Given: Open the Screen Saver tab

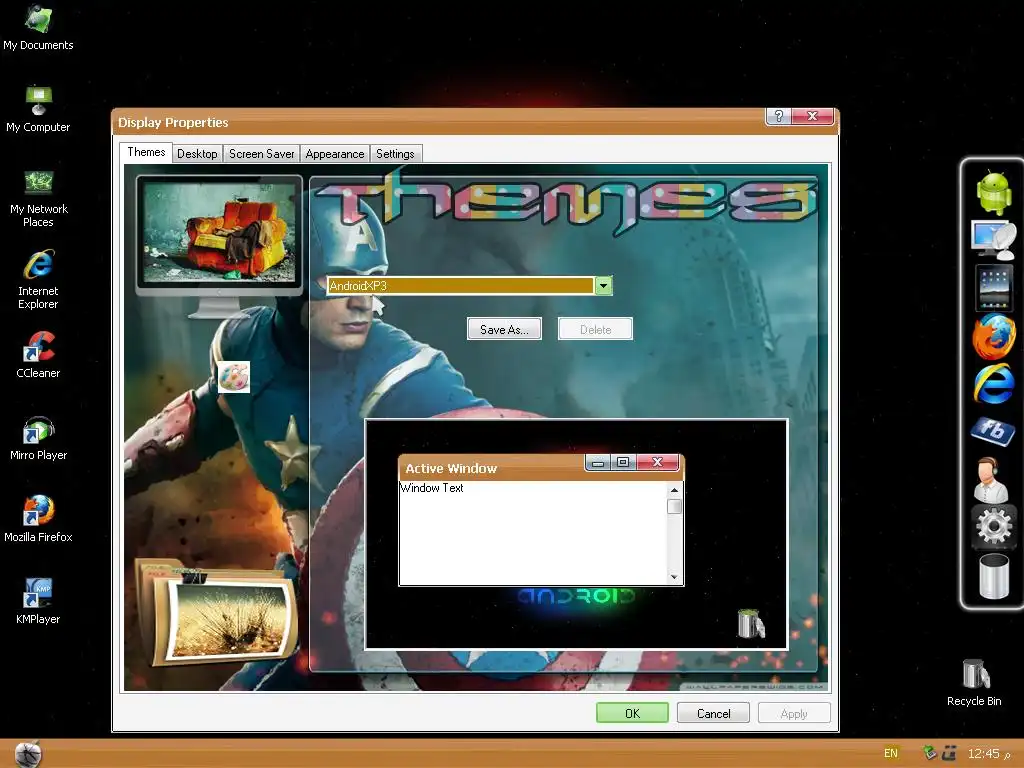Looking at the screenshot, I should (261, 154).
